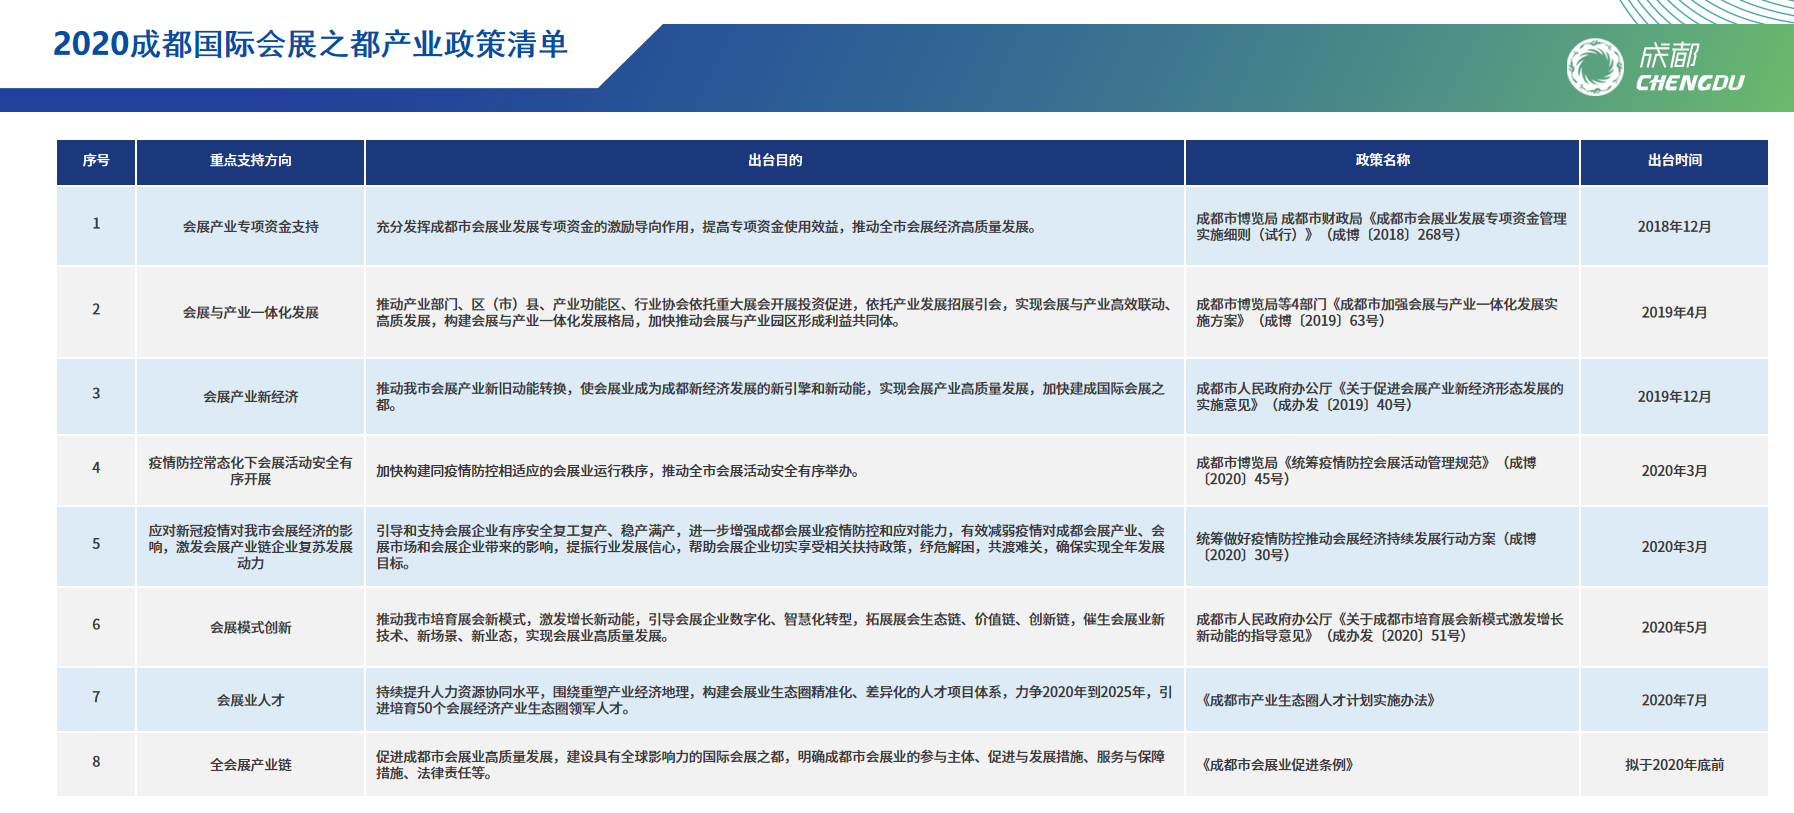Viewport: 1794px width, 813px height.
Task: Select the cell 会展与产业一体化发展
Action: tap(251, 312)
